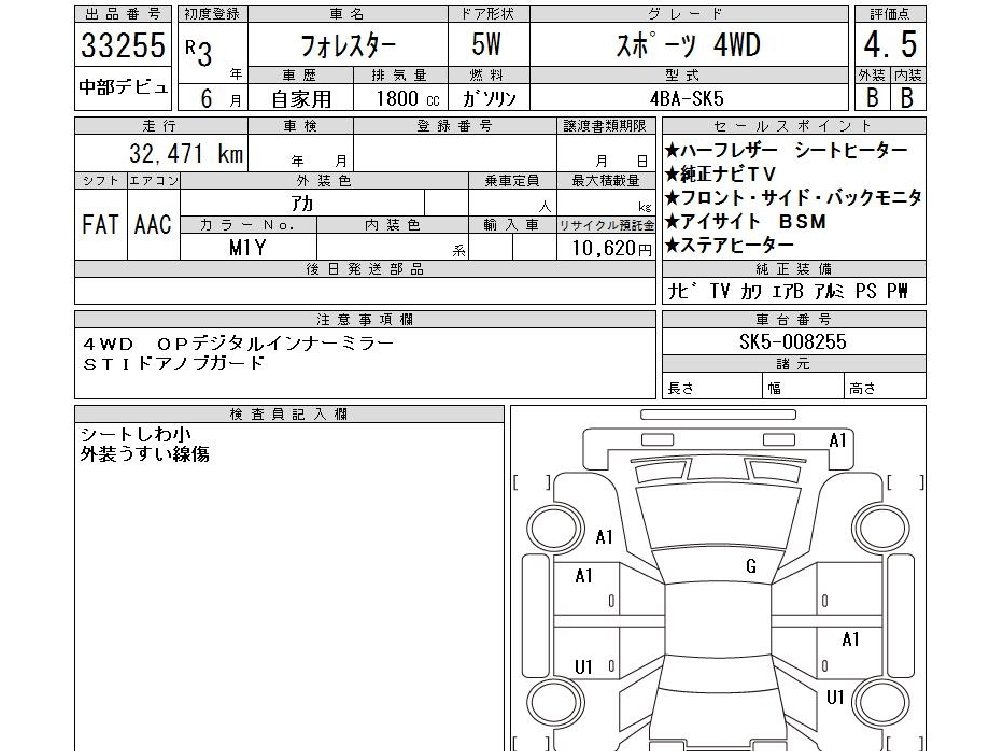The height and width of the screenshot is (751, 1001).
Task: Click the 後日発送部品 header
Action: [365, 269]
